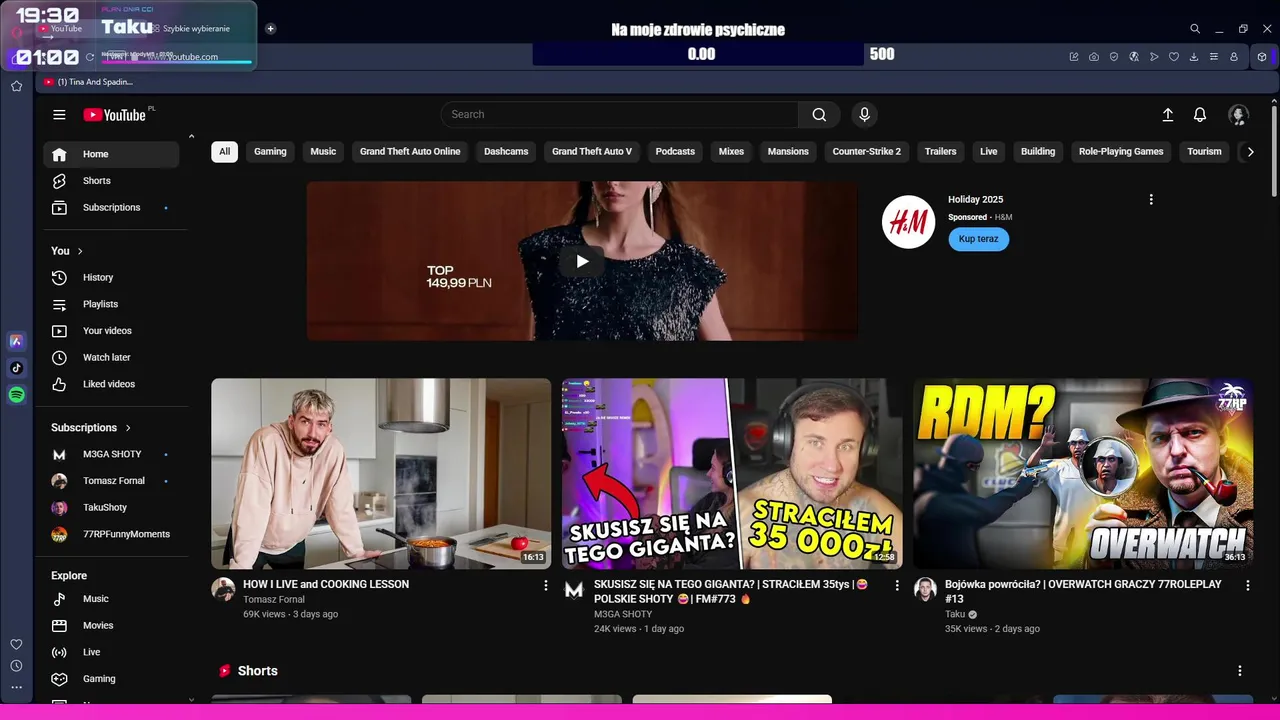Open Opera GX bookmarks star in sidebar
Image resolution: width=1280 pixels, height=720 pixels.
point(16,86)
